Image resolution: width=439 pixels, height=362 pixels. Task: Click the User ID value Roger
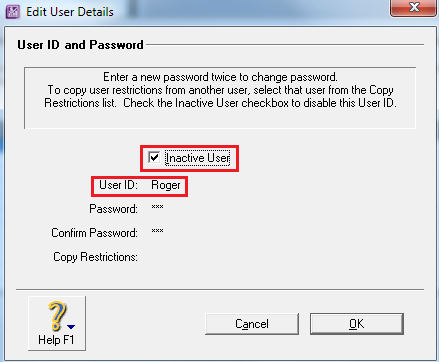166,185
